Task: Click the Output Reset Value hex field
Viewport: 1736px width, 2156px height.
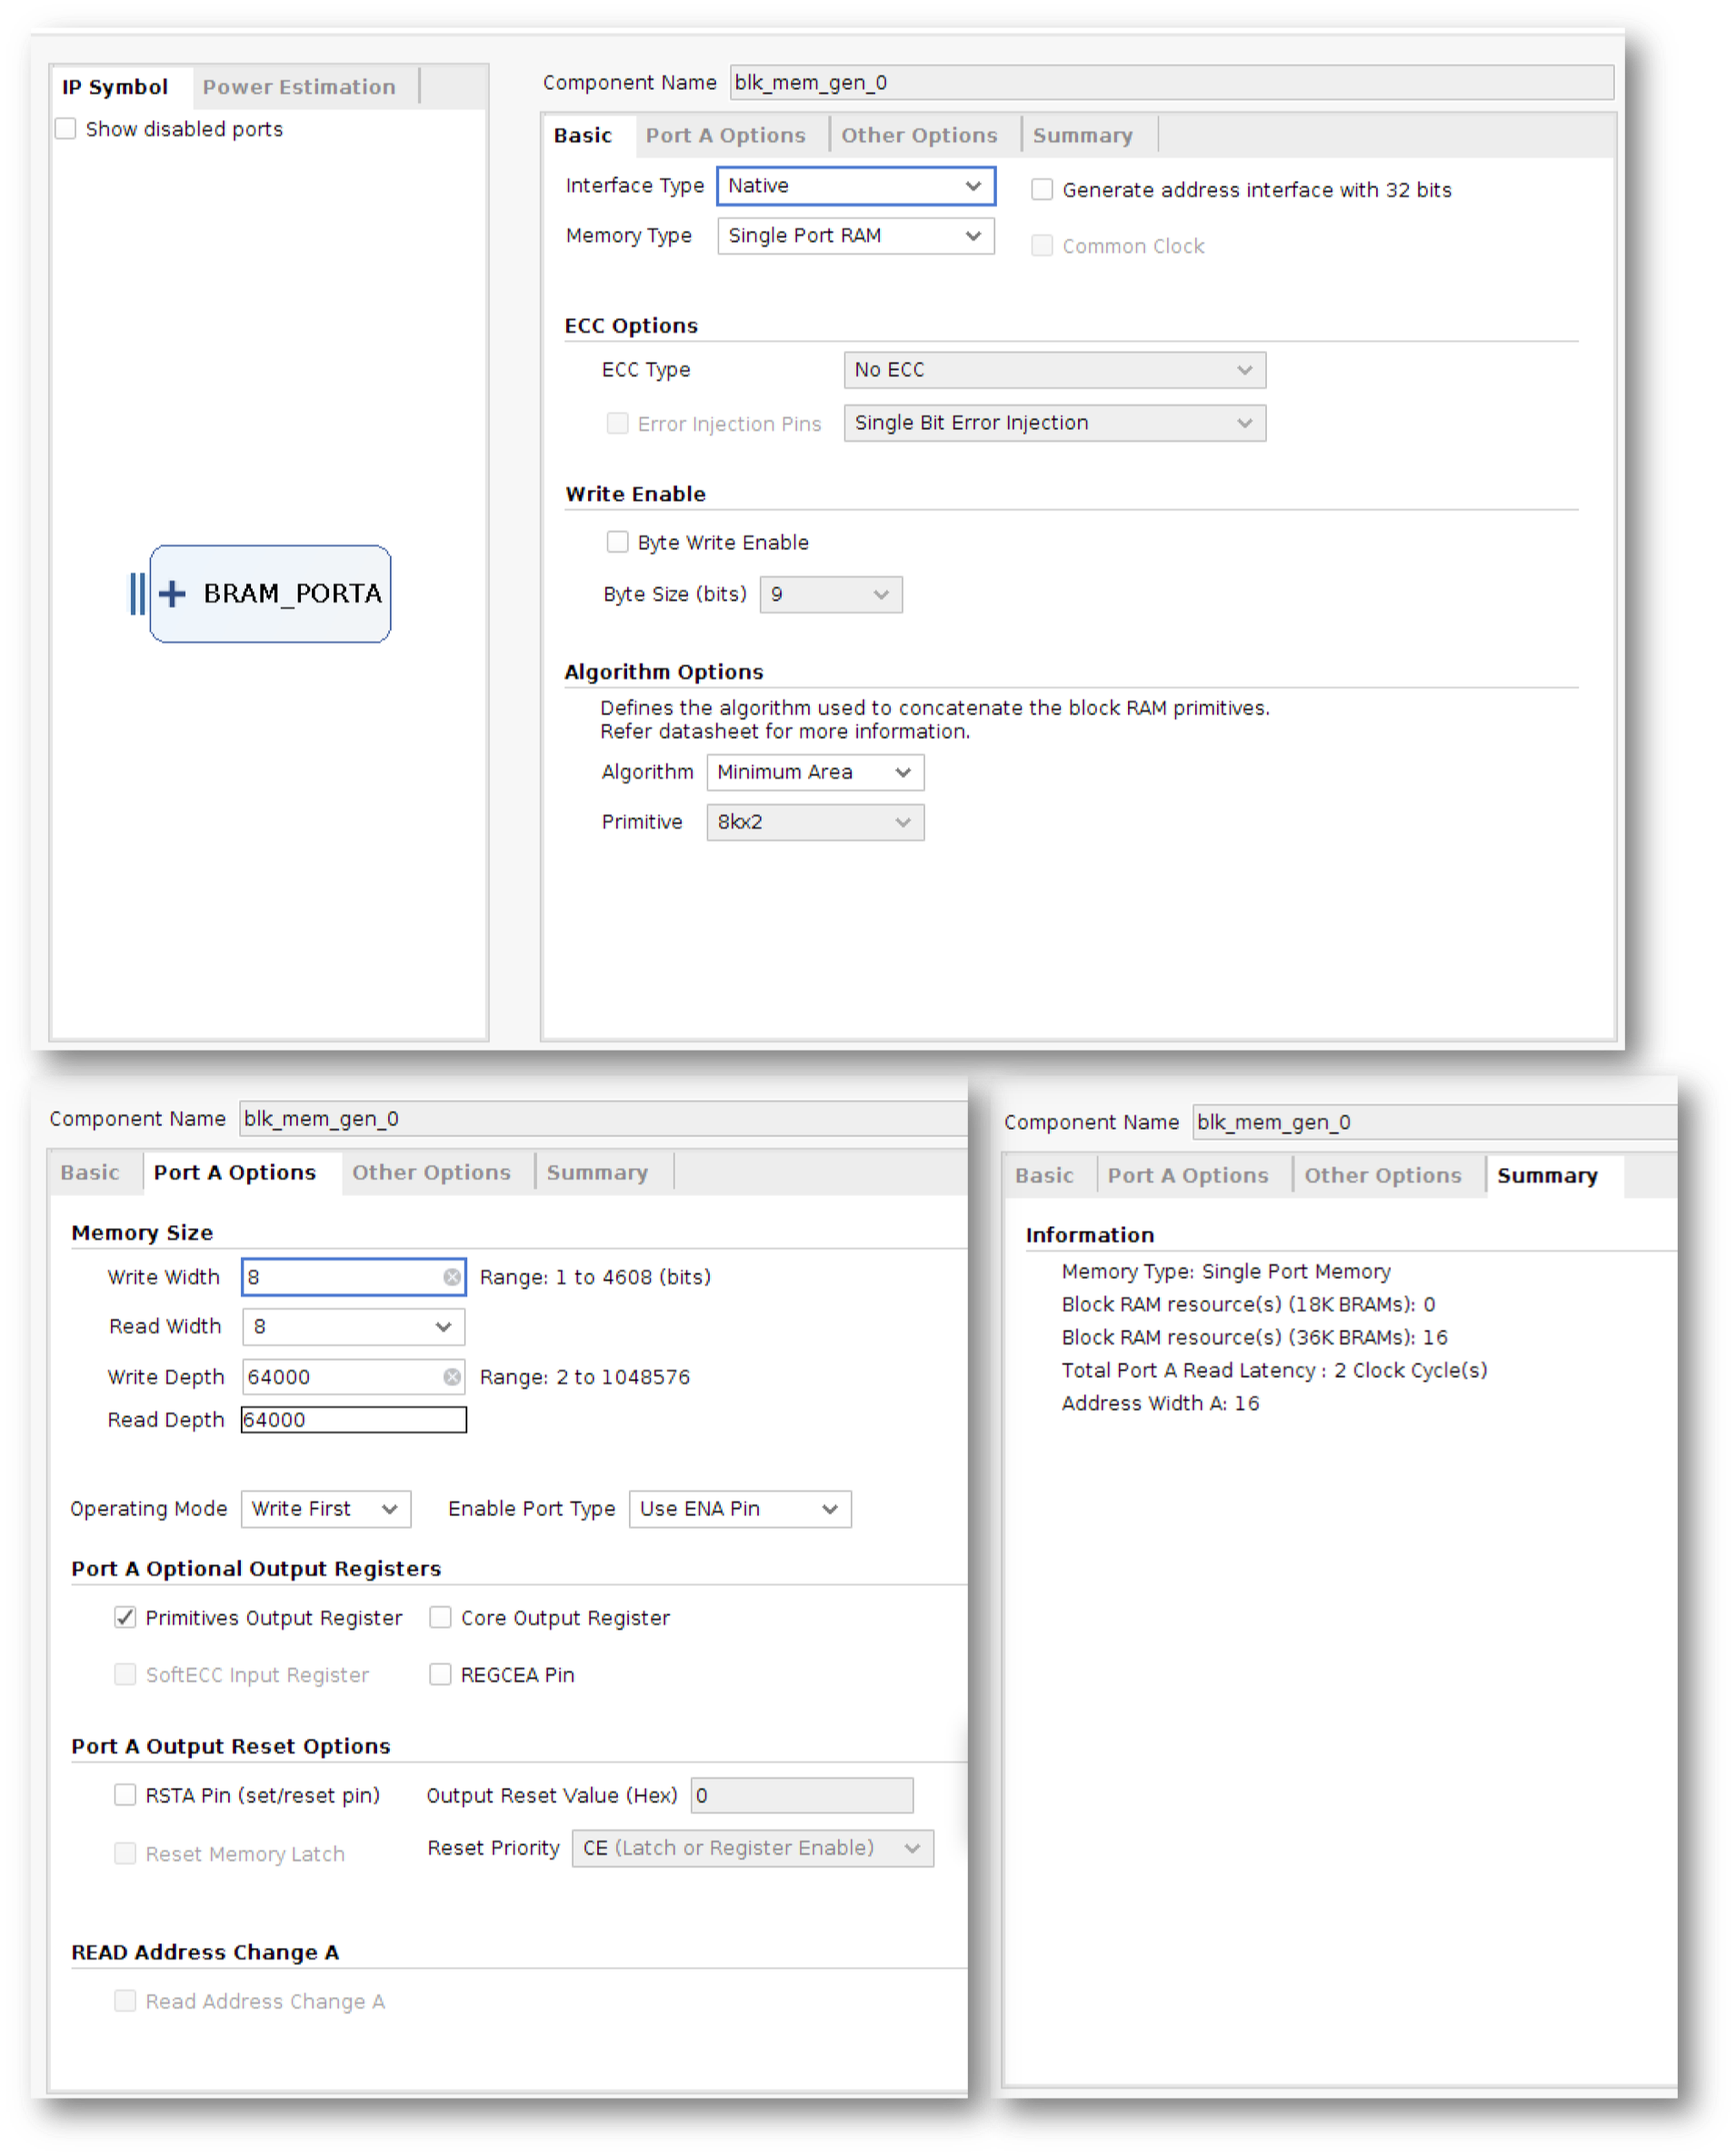Action: tap(801, 1795)
